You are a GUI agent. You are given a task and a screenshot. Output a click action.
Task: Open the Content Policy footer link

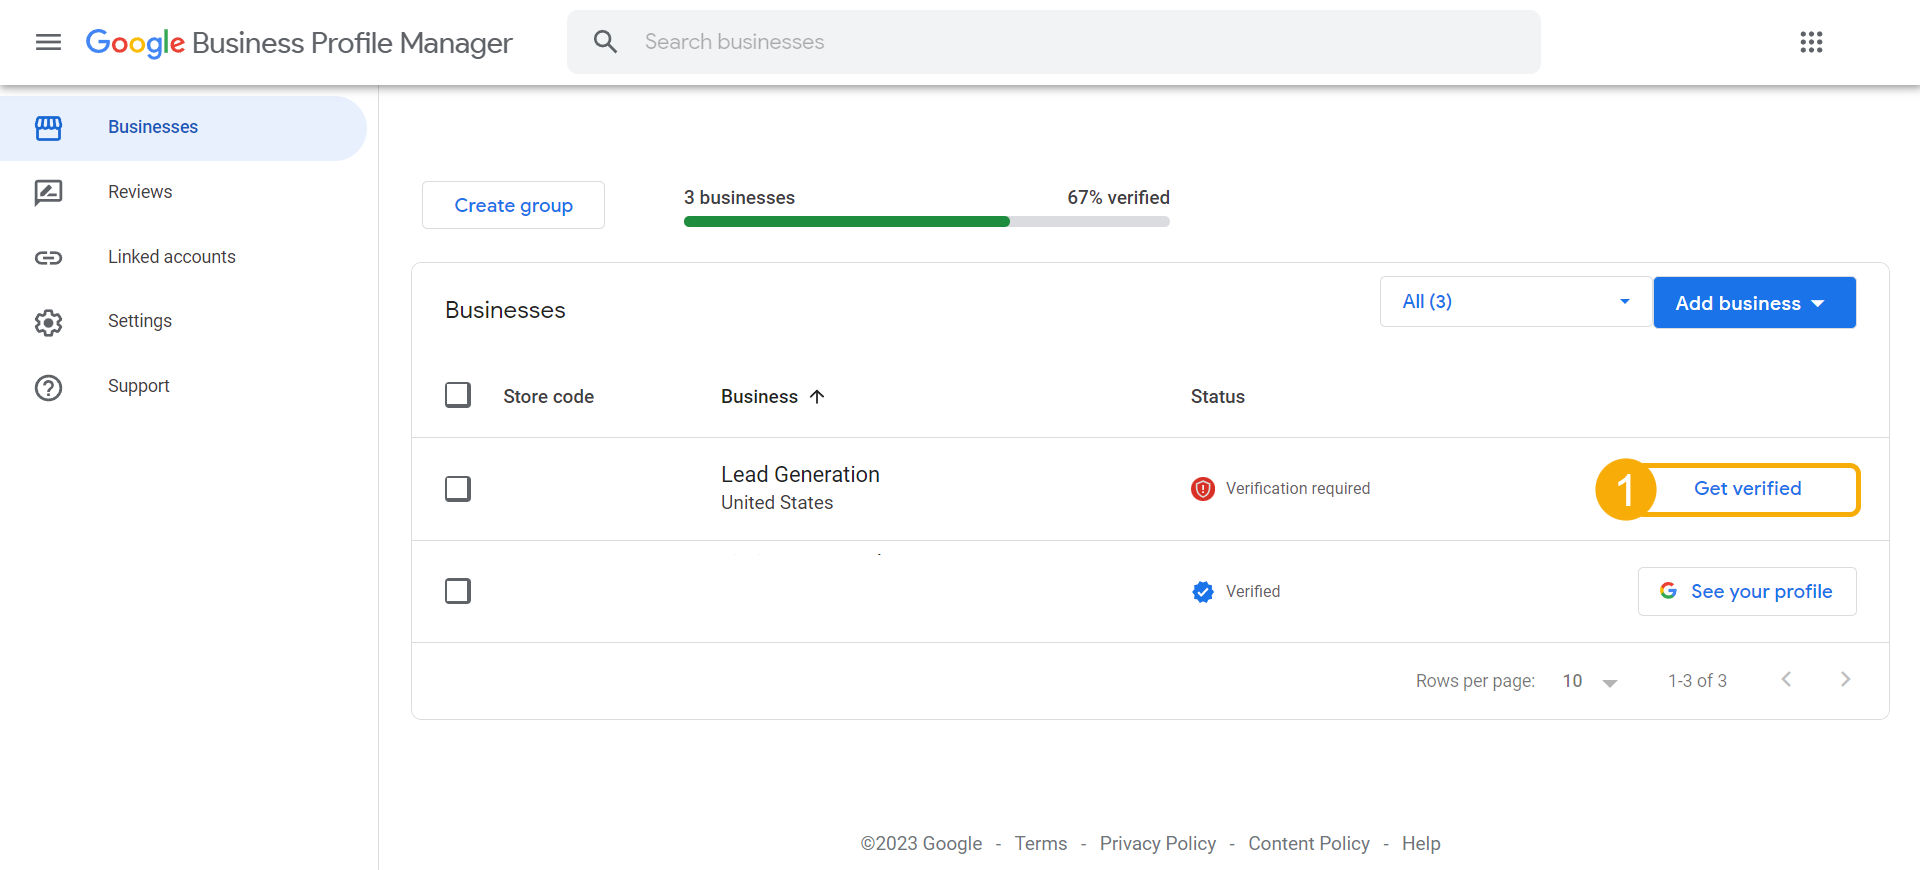coord(1309,844)
